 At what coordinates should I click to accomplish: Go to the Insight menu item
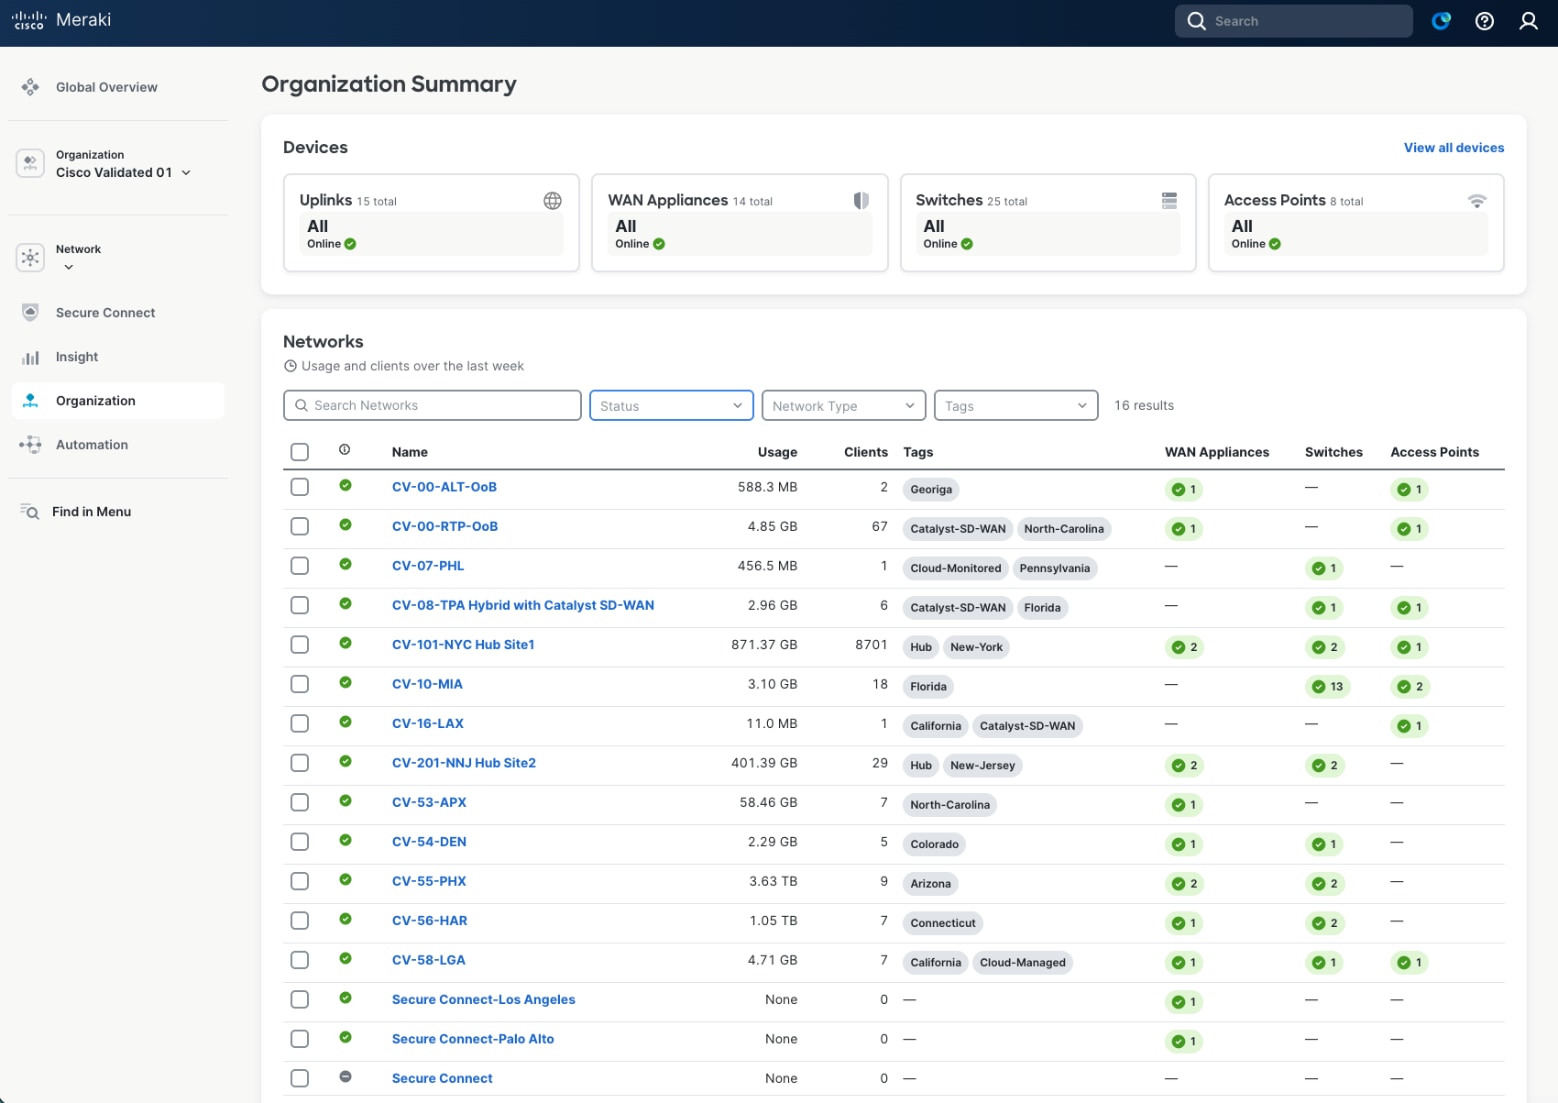pos(77,357)
